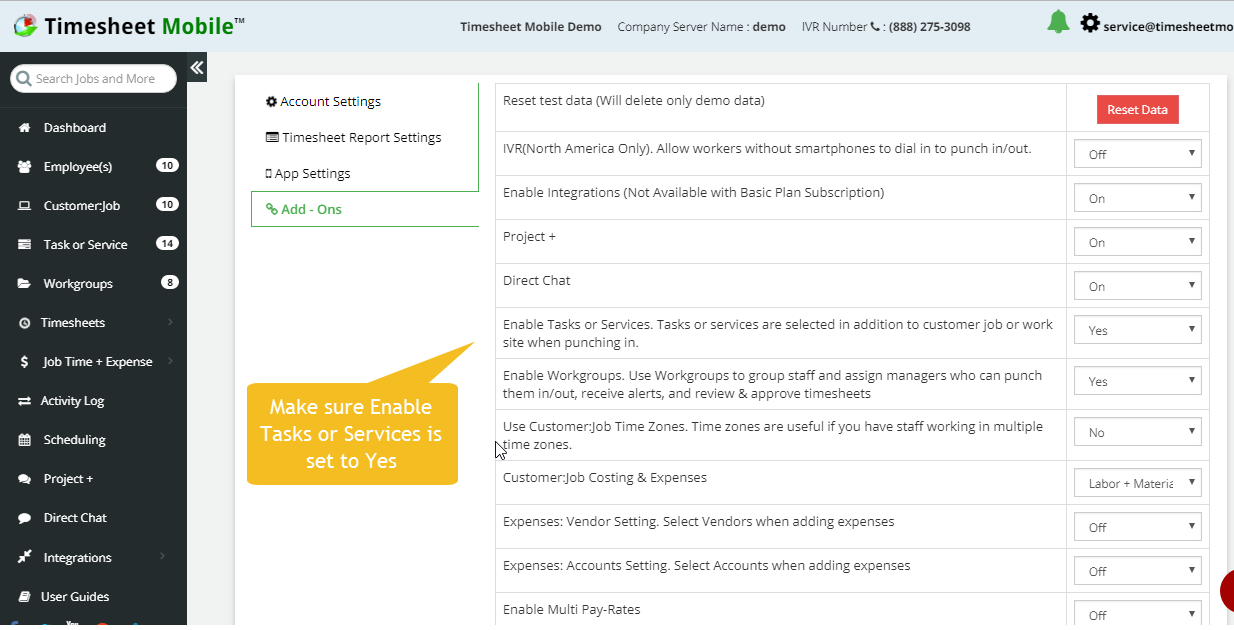
Task: Click the Integrations plug icon
Action: coord(24,558)
